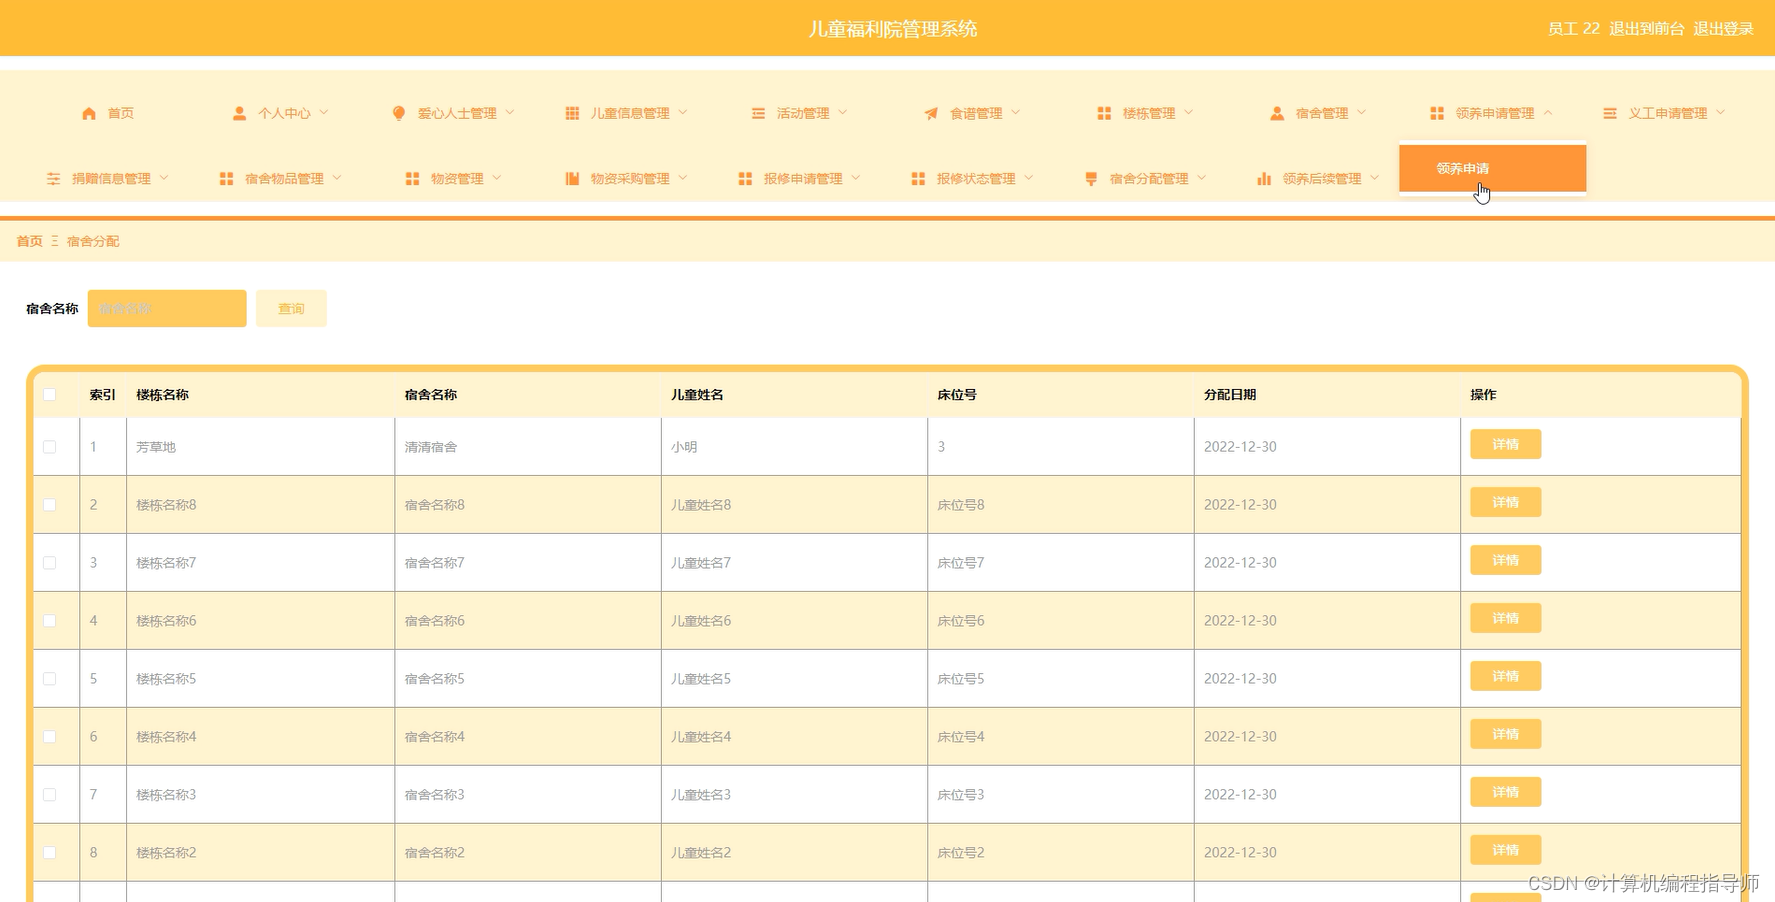Image resolution: width=1775 pixels, height=902 pixels.
Task: Click 详情 button for row 小明
Action: coord(1505,444)
